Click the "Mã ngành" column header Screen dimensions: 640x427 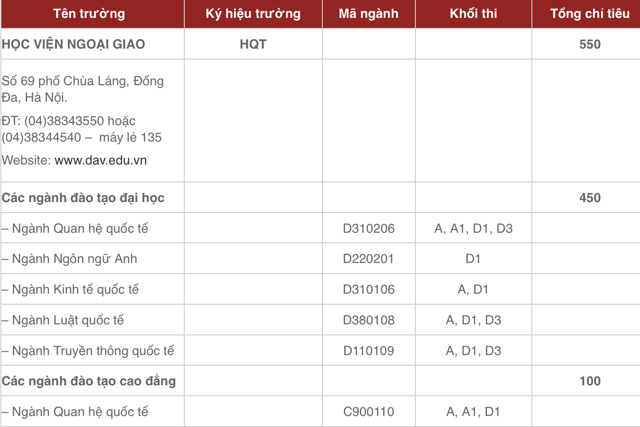[x=368, y=14]
